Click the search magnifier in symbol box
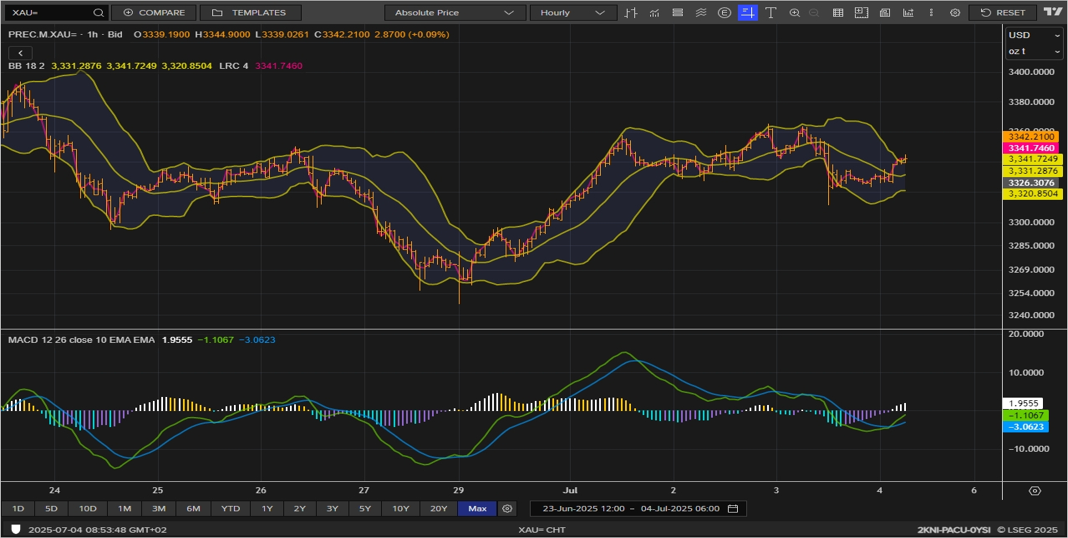Viewport: 1068px width, 538px height. click(99, 12)
